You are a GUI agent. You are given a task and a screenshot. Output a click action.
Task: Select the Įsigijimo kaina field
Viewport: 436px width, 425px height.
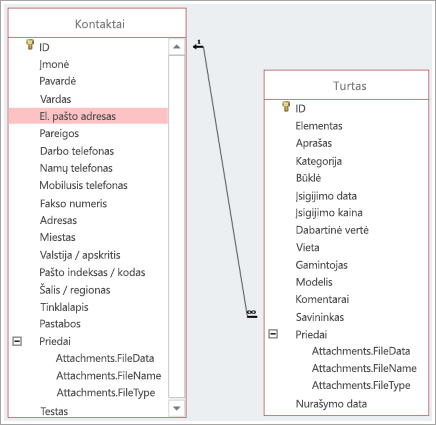[329, 213]
